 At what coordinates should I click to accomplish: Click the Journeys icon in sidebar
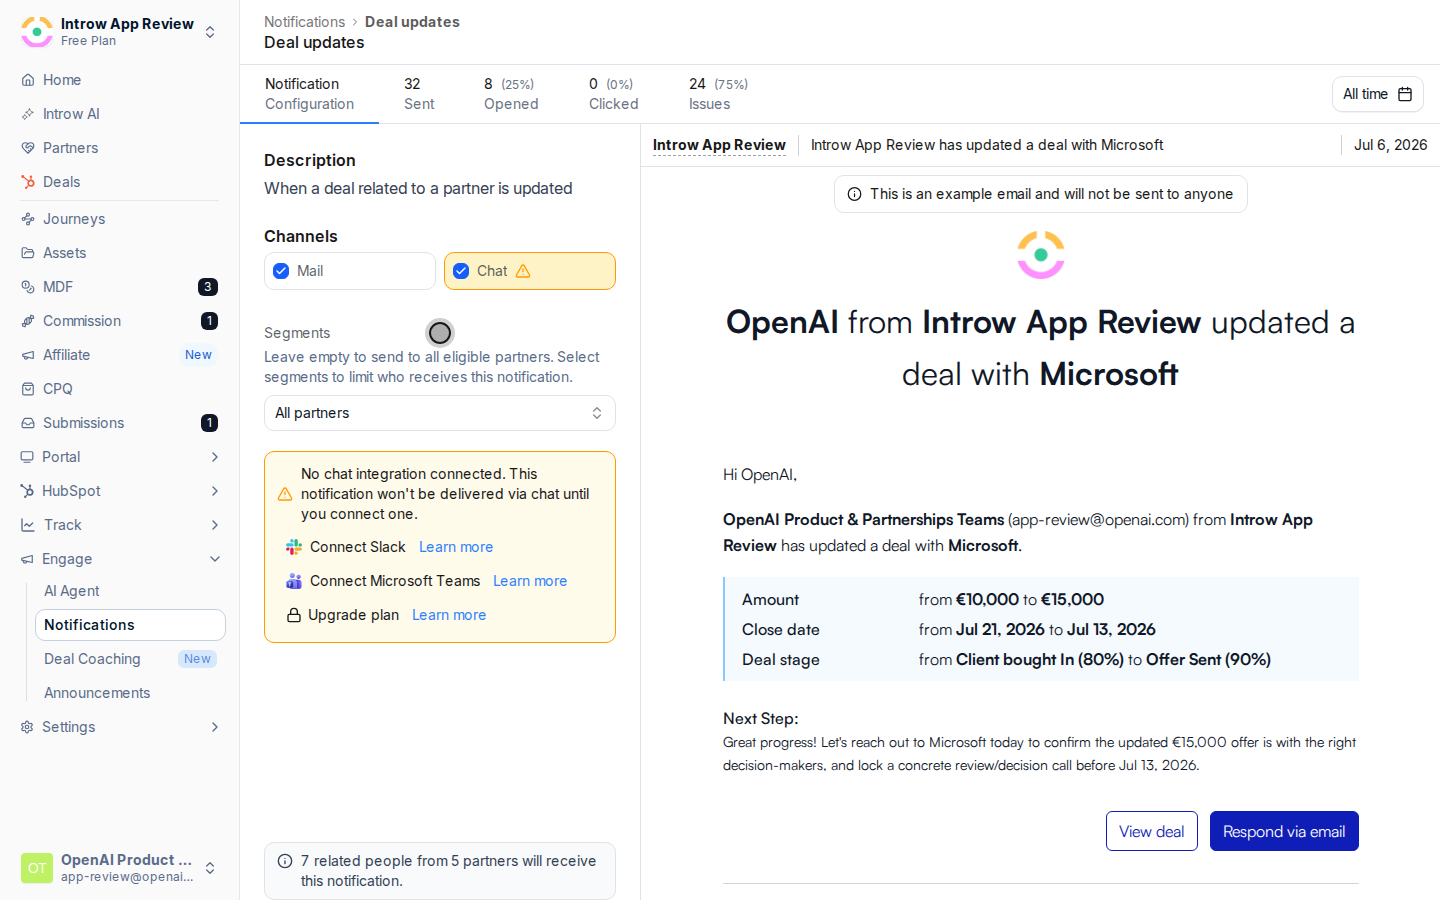click(x=28, y=219)
